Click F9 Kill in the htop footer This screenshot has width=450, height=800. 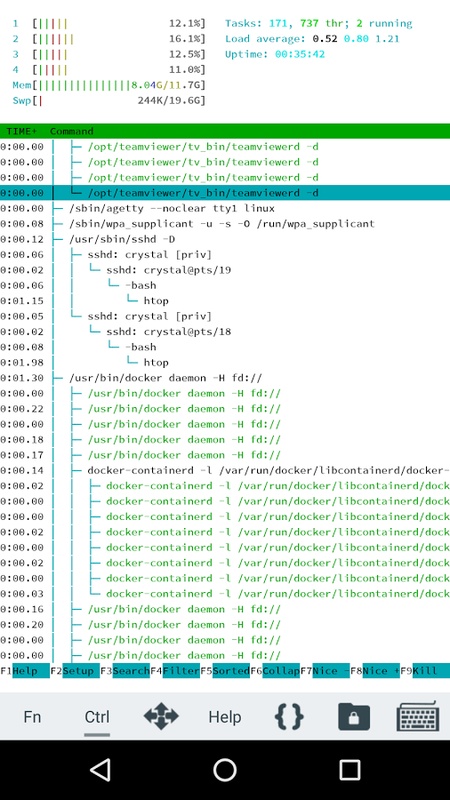(424, 670)
